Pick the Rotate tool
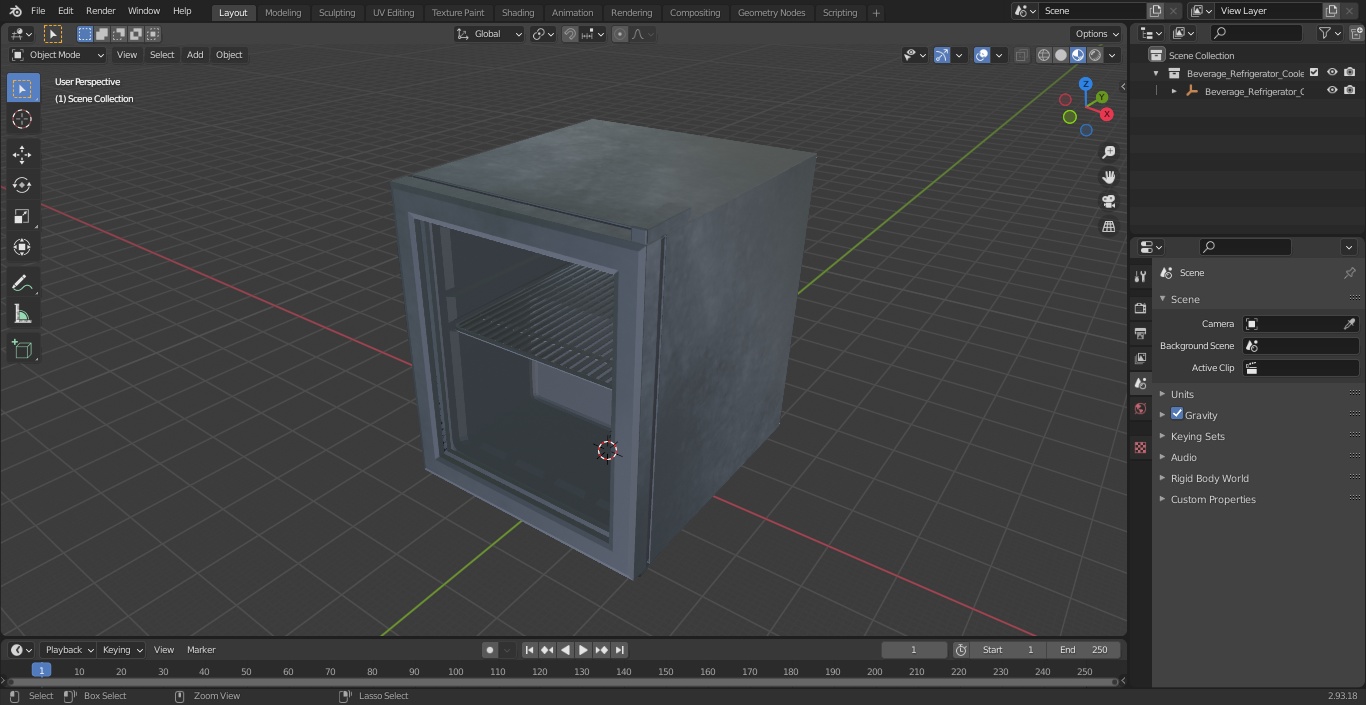1366x705 pixels. point(22,185)
